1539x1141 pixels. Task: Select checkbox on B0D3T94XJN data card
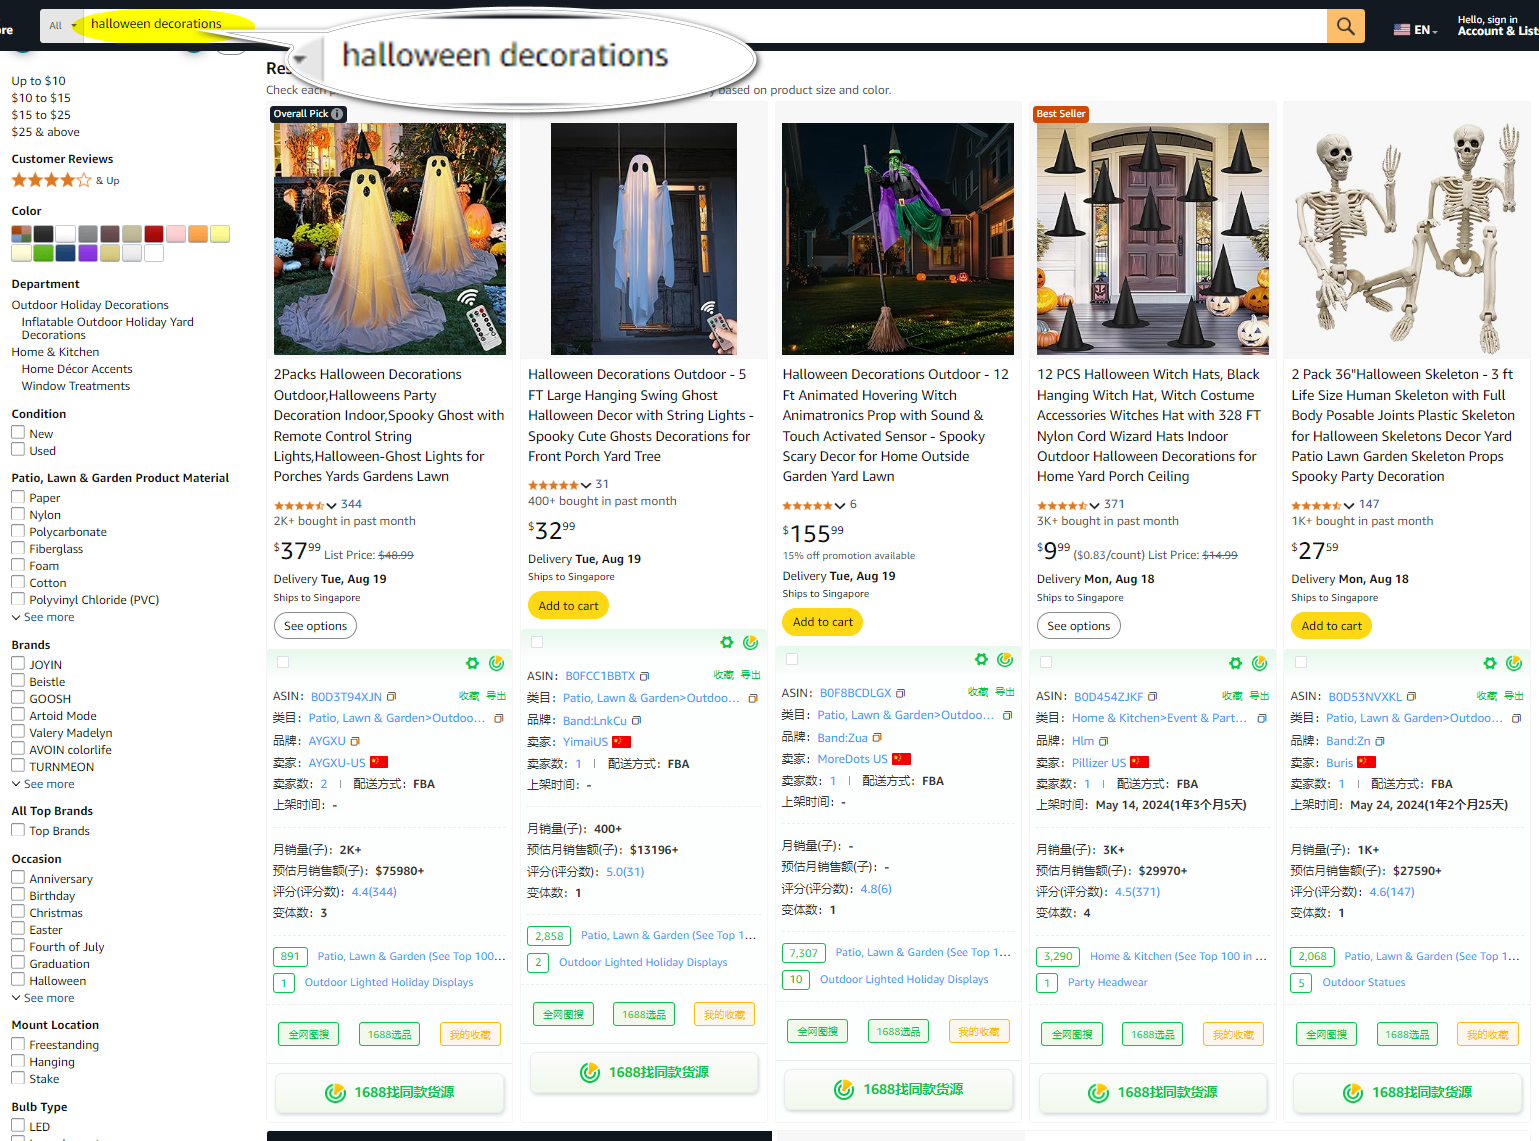[283, 662]
